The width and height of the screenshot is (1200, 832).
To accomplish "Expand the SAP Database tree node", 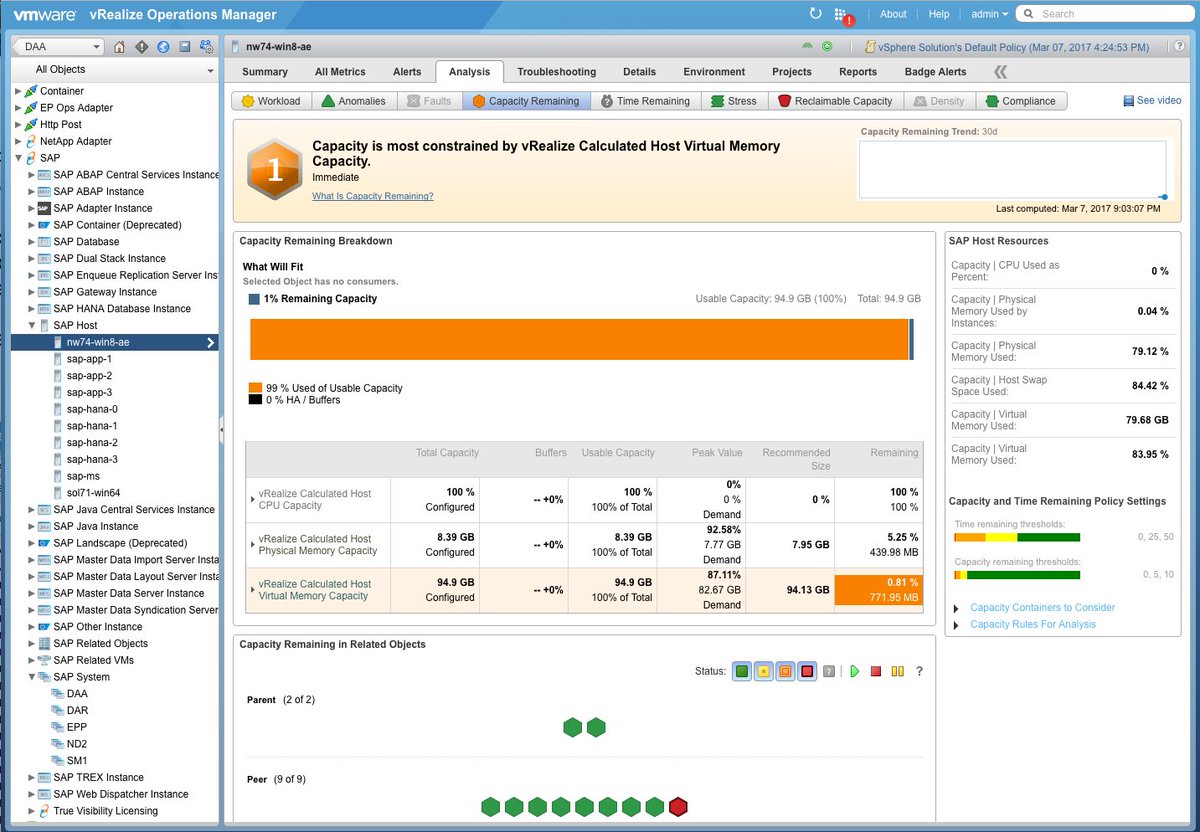I will coord(32,242).
